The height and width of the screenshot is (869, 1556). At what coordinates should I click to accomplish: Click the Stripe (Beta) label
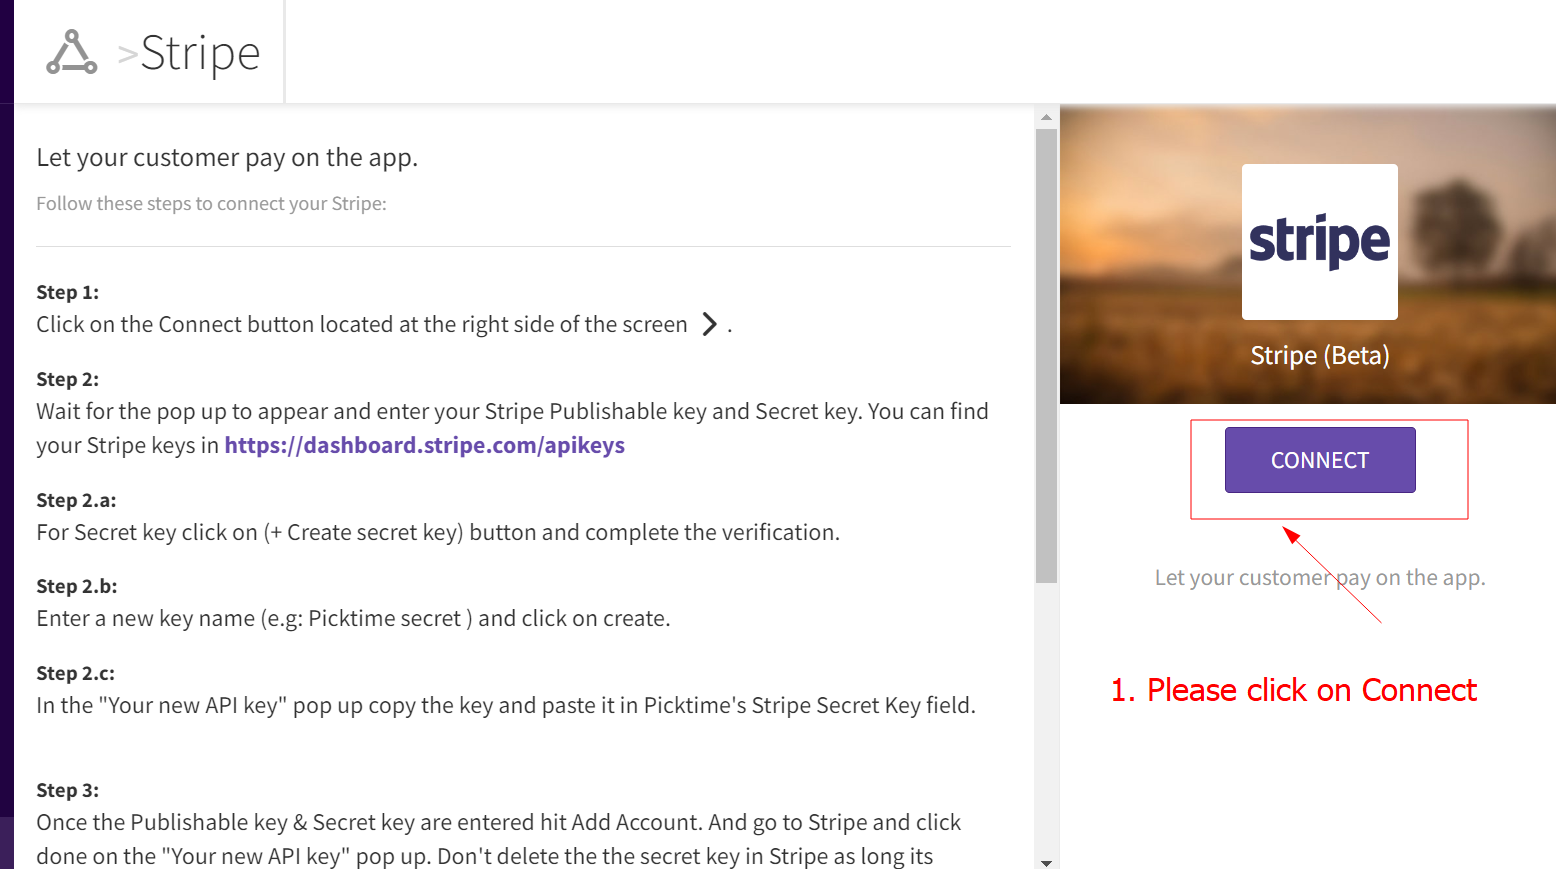[1319, 356]
